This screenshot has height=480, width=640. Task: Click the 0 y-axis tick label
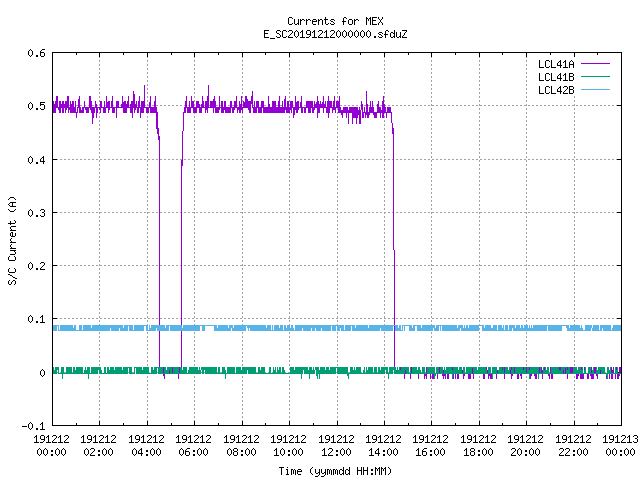[42, 373]
